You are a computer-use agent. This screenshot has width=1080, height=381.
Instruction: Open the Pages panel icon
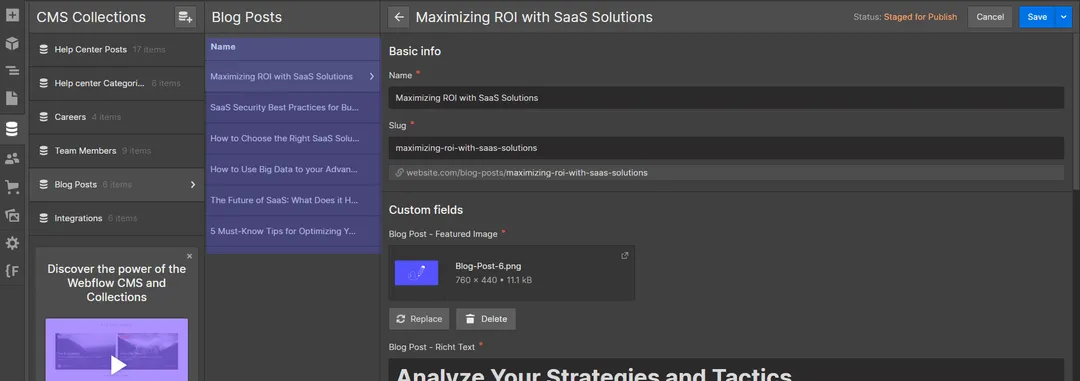tap(12, 99)
